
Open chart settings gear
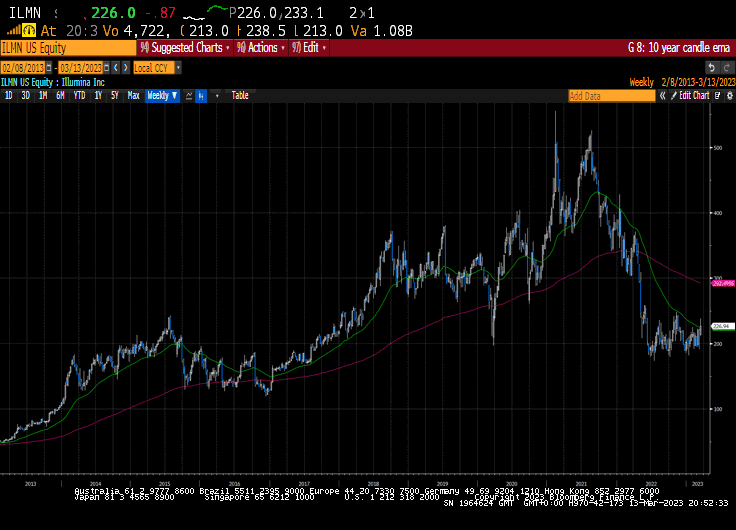click(x=729, y=96)
